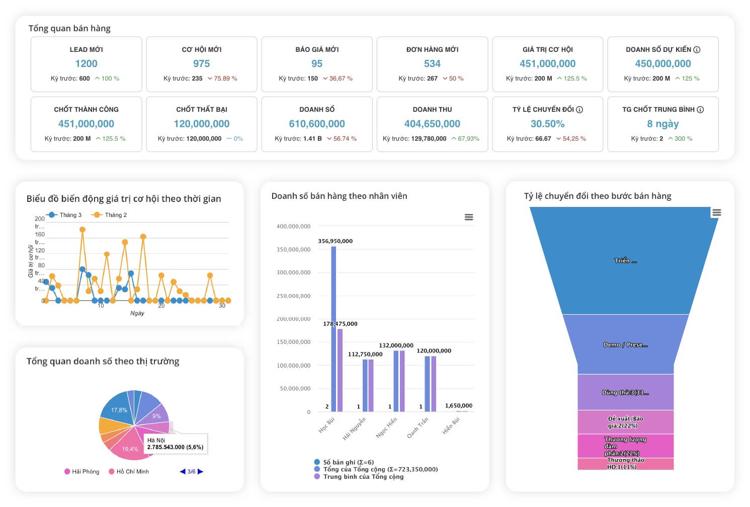Open the LEAD MỚI value 1200
Image resolution: width=750 pixels, height=507 pixels.
point(86,64)
